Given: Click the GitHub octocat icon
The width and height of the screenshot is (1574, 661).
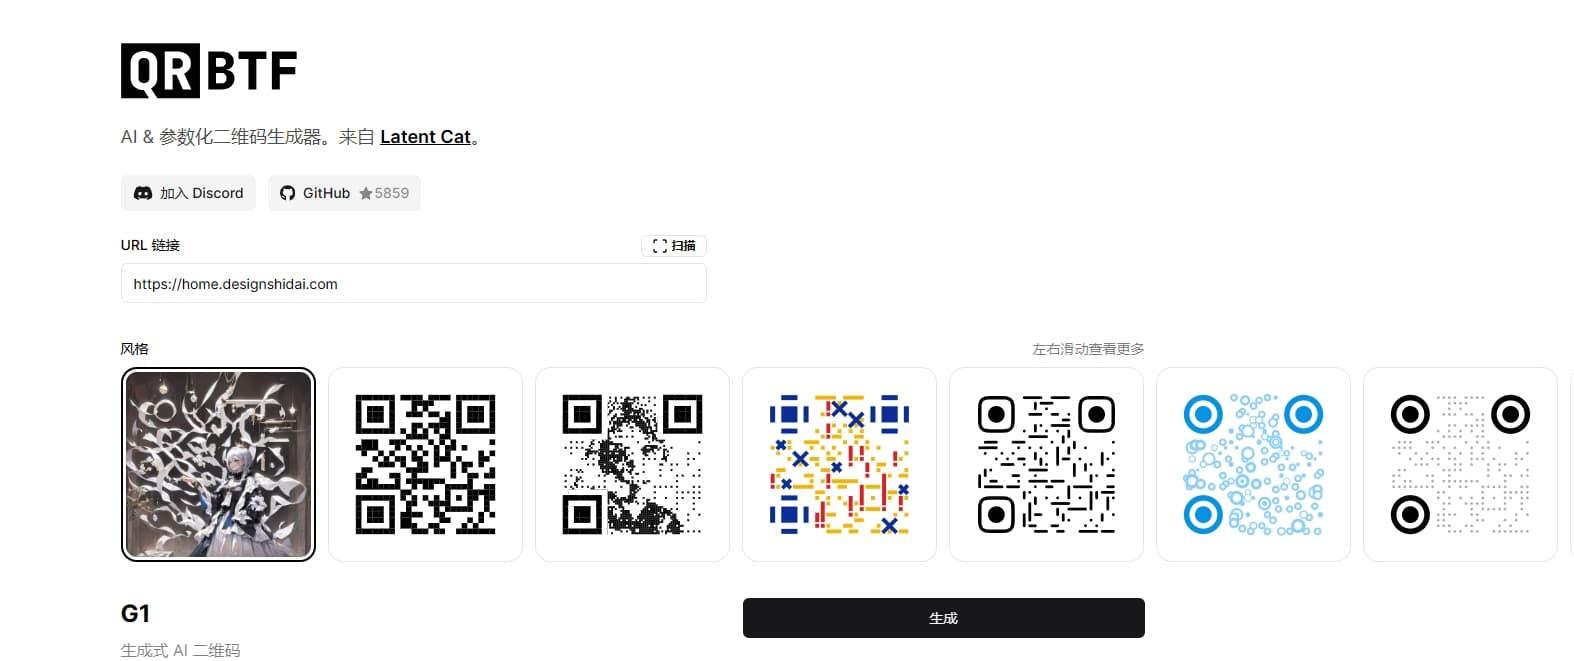Looking at the screenshot, I should pos(288,193).
